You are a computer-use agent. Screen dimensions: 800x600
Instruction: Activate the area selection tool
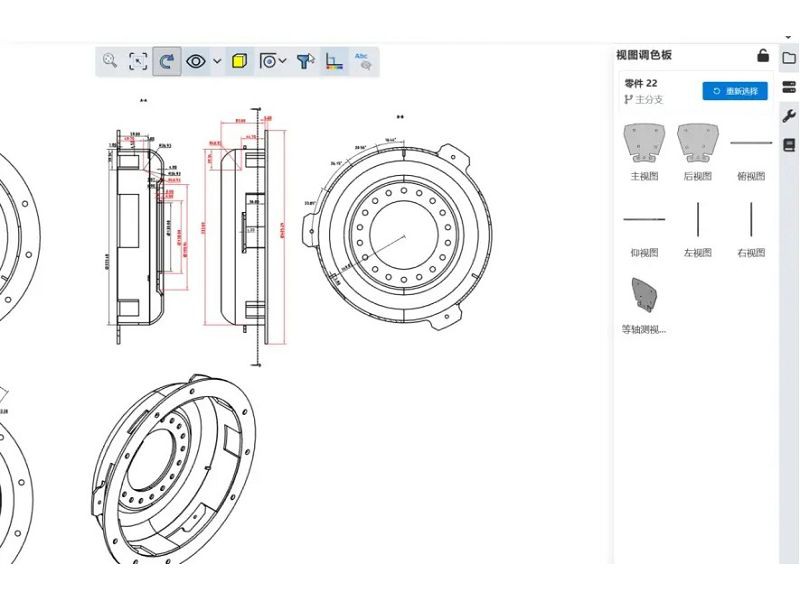point(136,60)
